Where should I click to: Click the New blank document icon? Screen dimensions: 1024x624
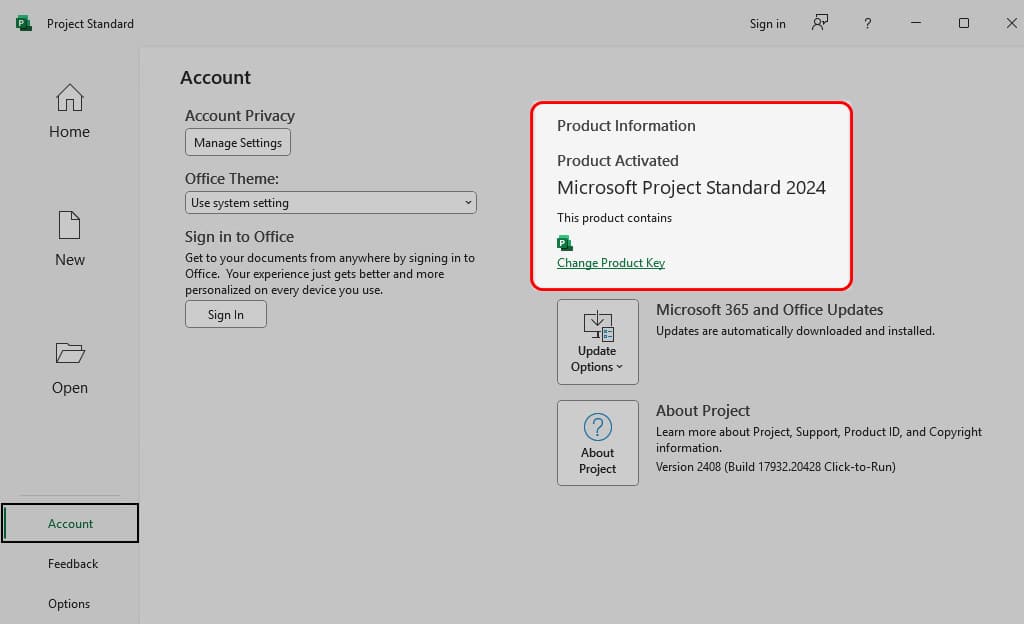[69, 225]
